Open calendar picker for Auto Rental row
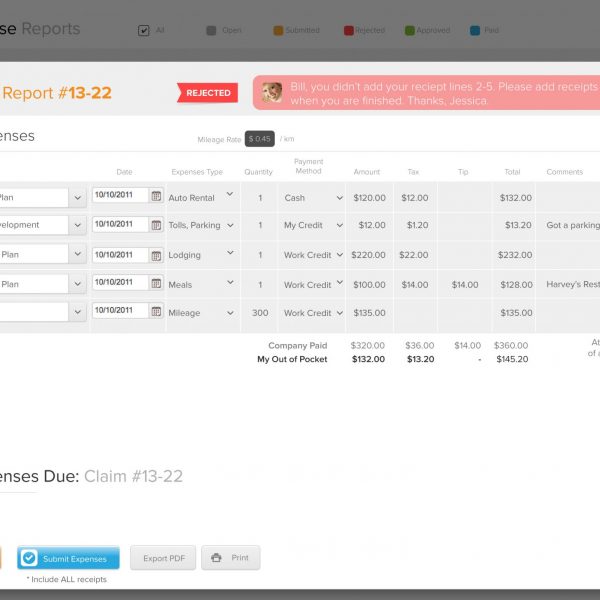 click(x=156, y=196)
